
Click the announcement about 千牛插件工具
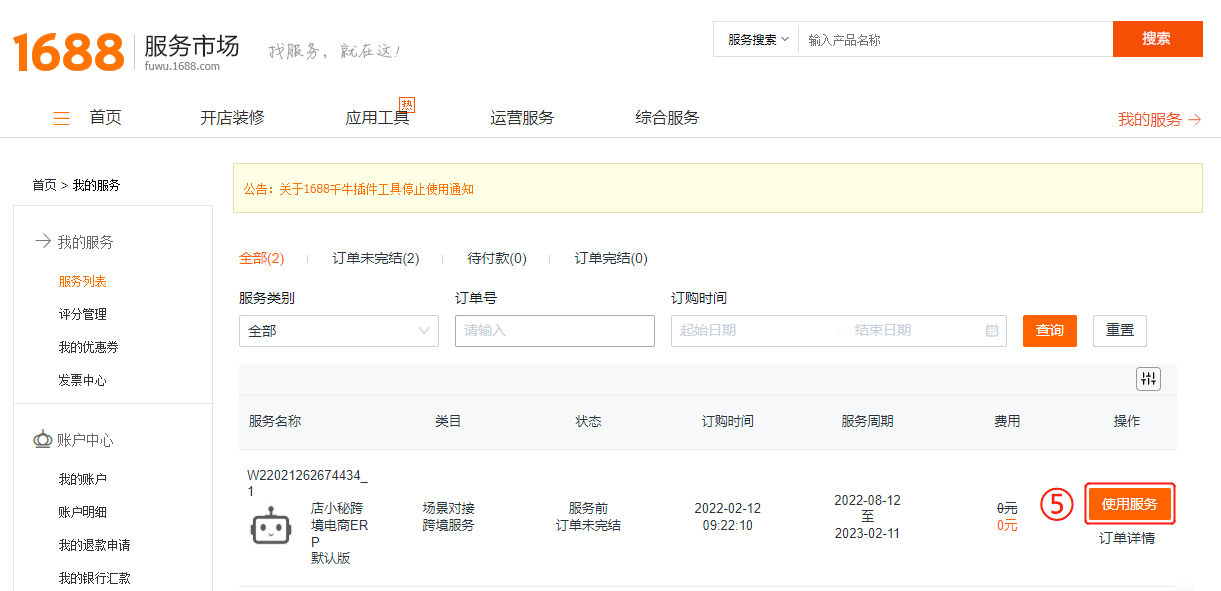[359, 189]
